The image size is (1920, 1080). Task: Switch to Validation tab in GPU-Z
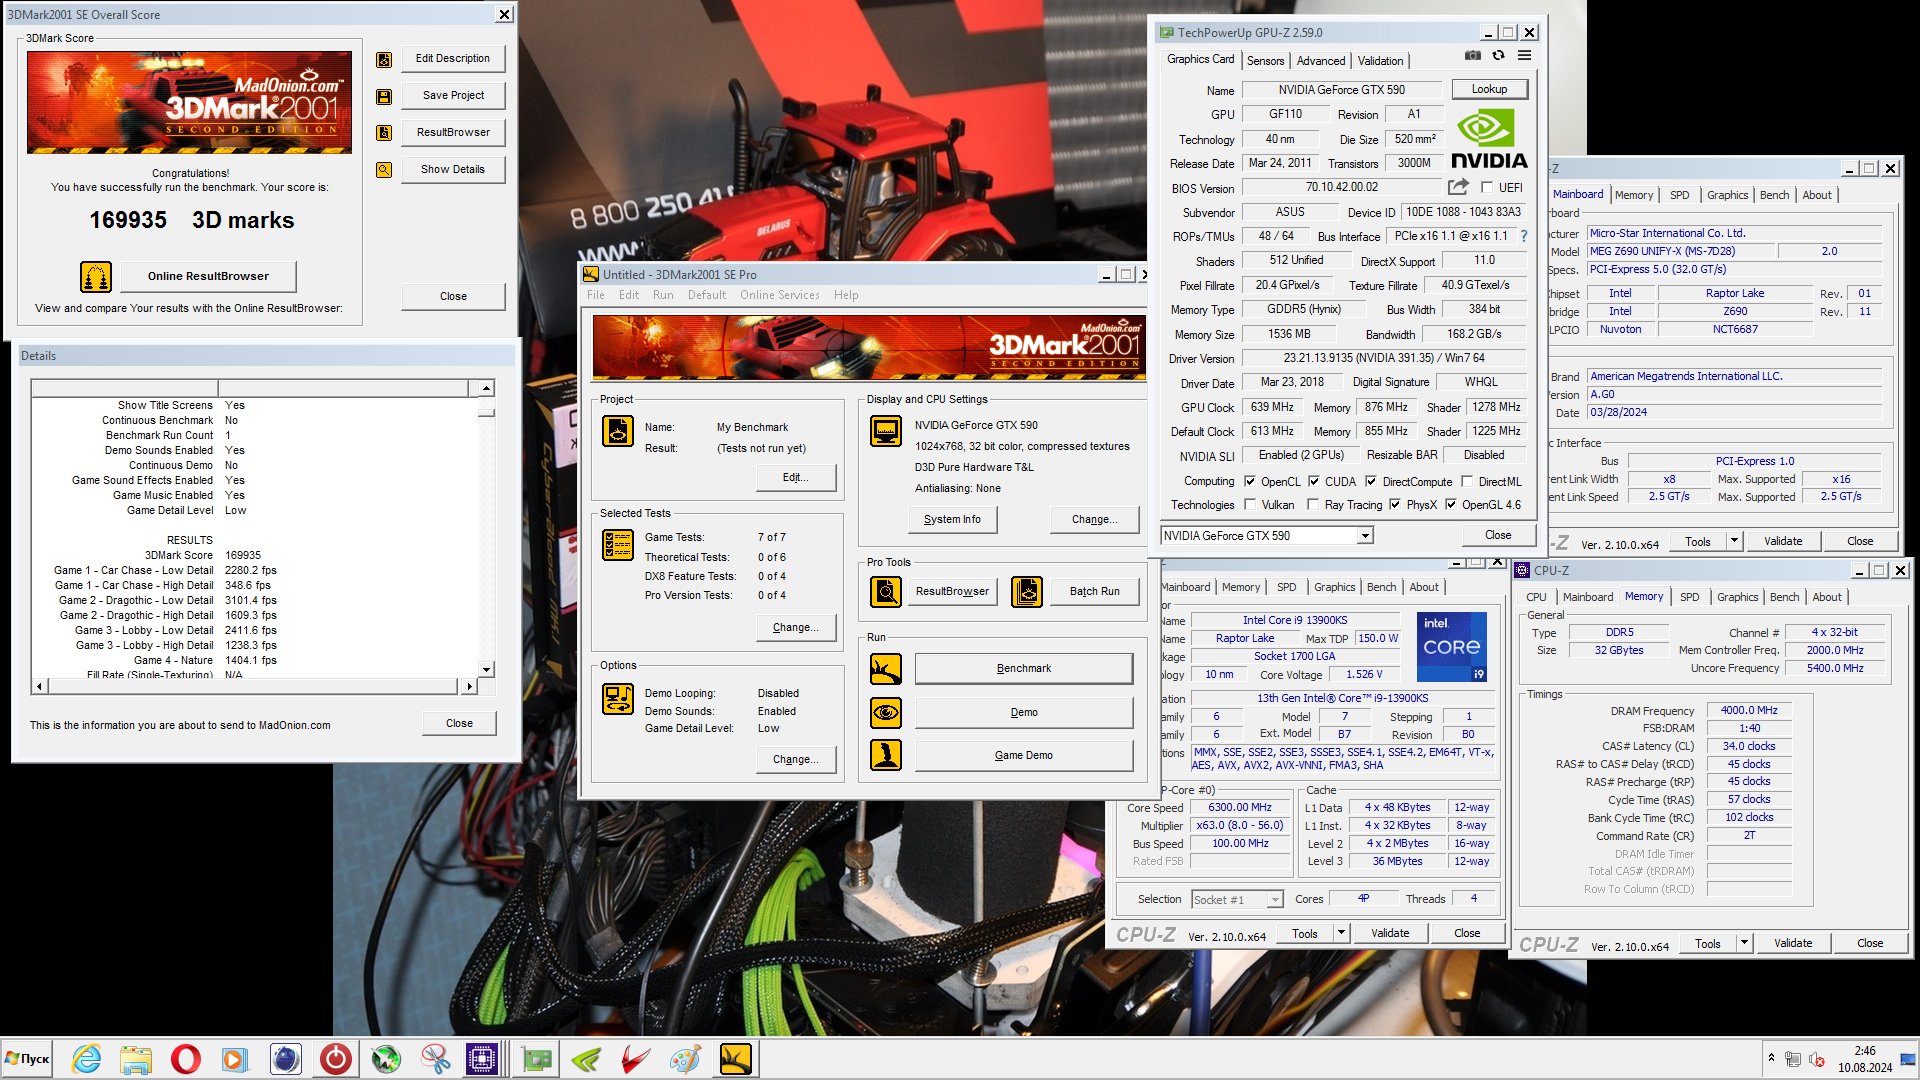pyautogui.click(x=1380, y=61)
